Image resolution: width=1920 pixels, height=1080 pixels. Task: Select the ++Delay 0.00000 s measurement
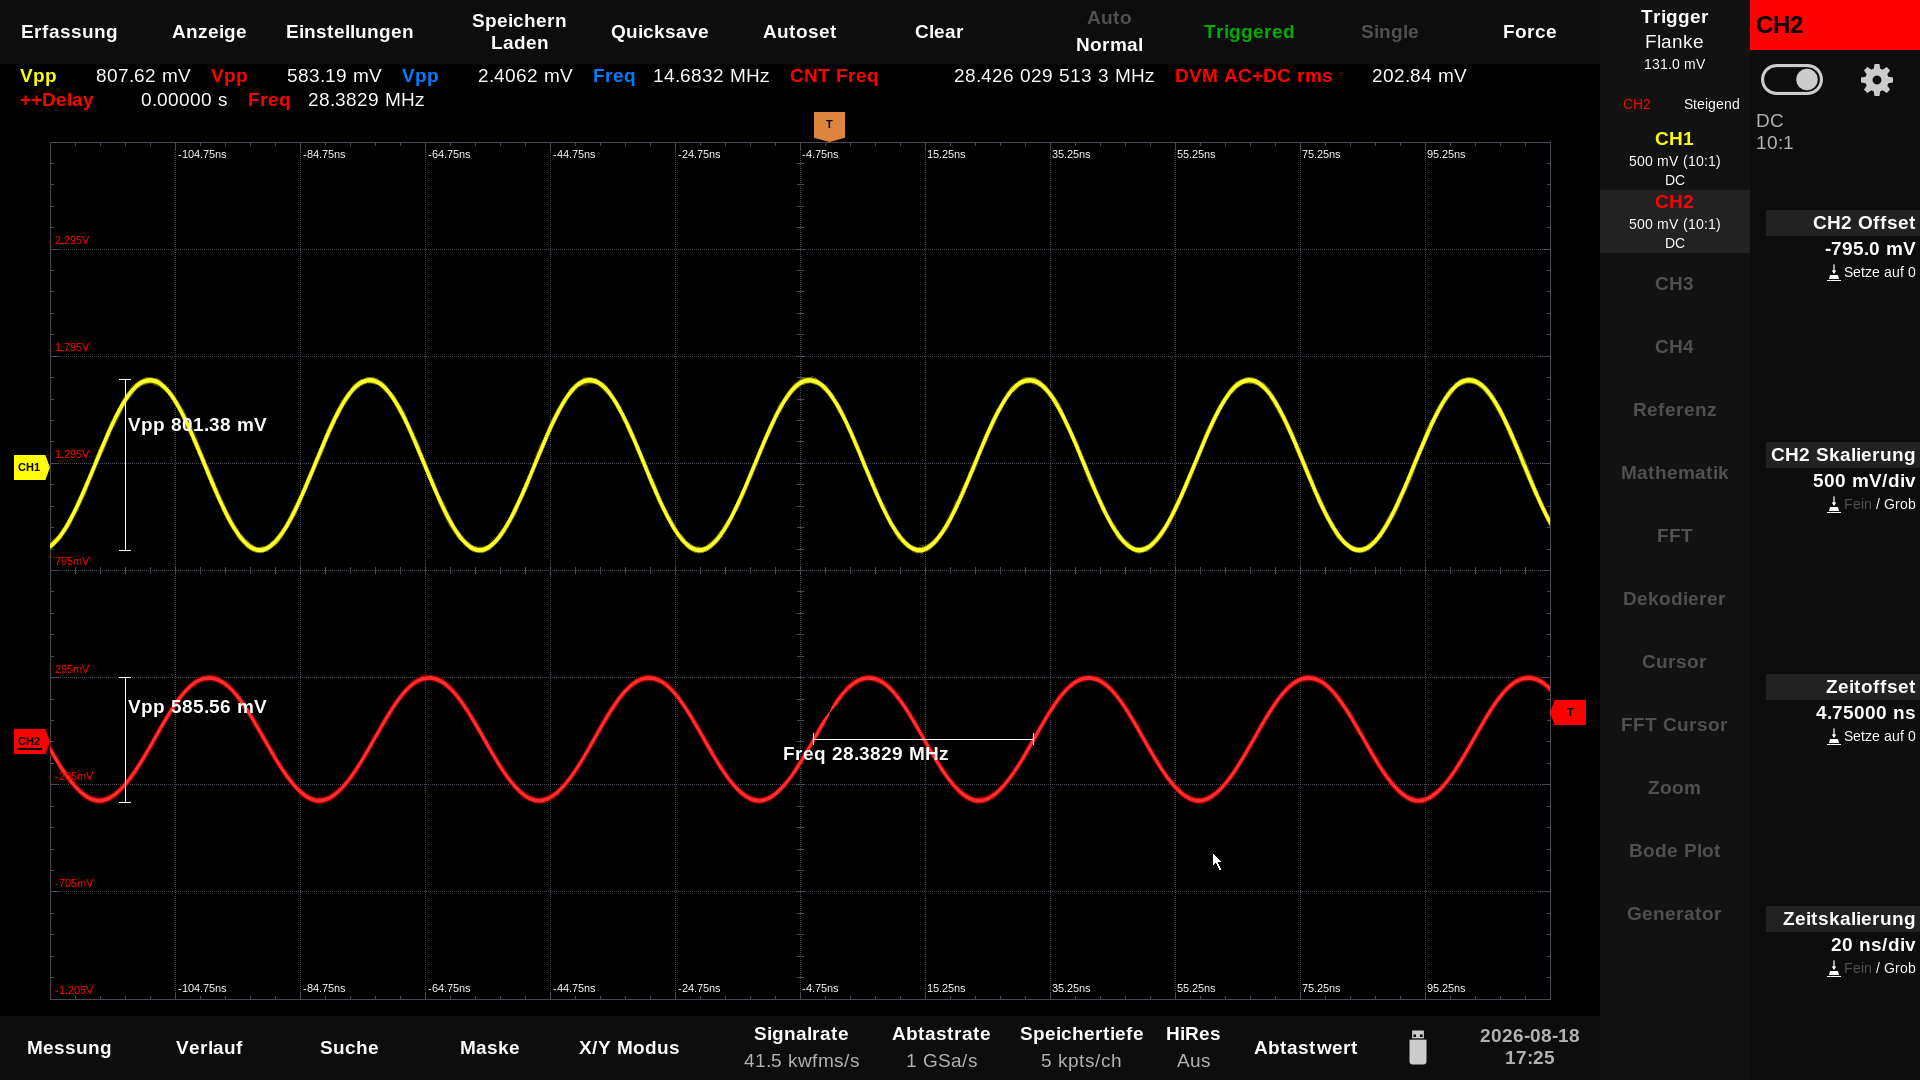[124, 100]
